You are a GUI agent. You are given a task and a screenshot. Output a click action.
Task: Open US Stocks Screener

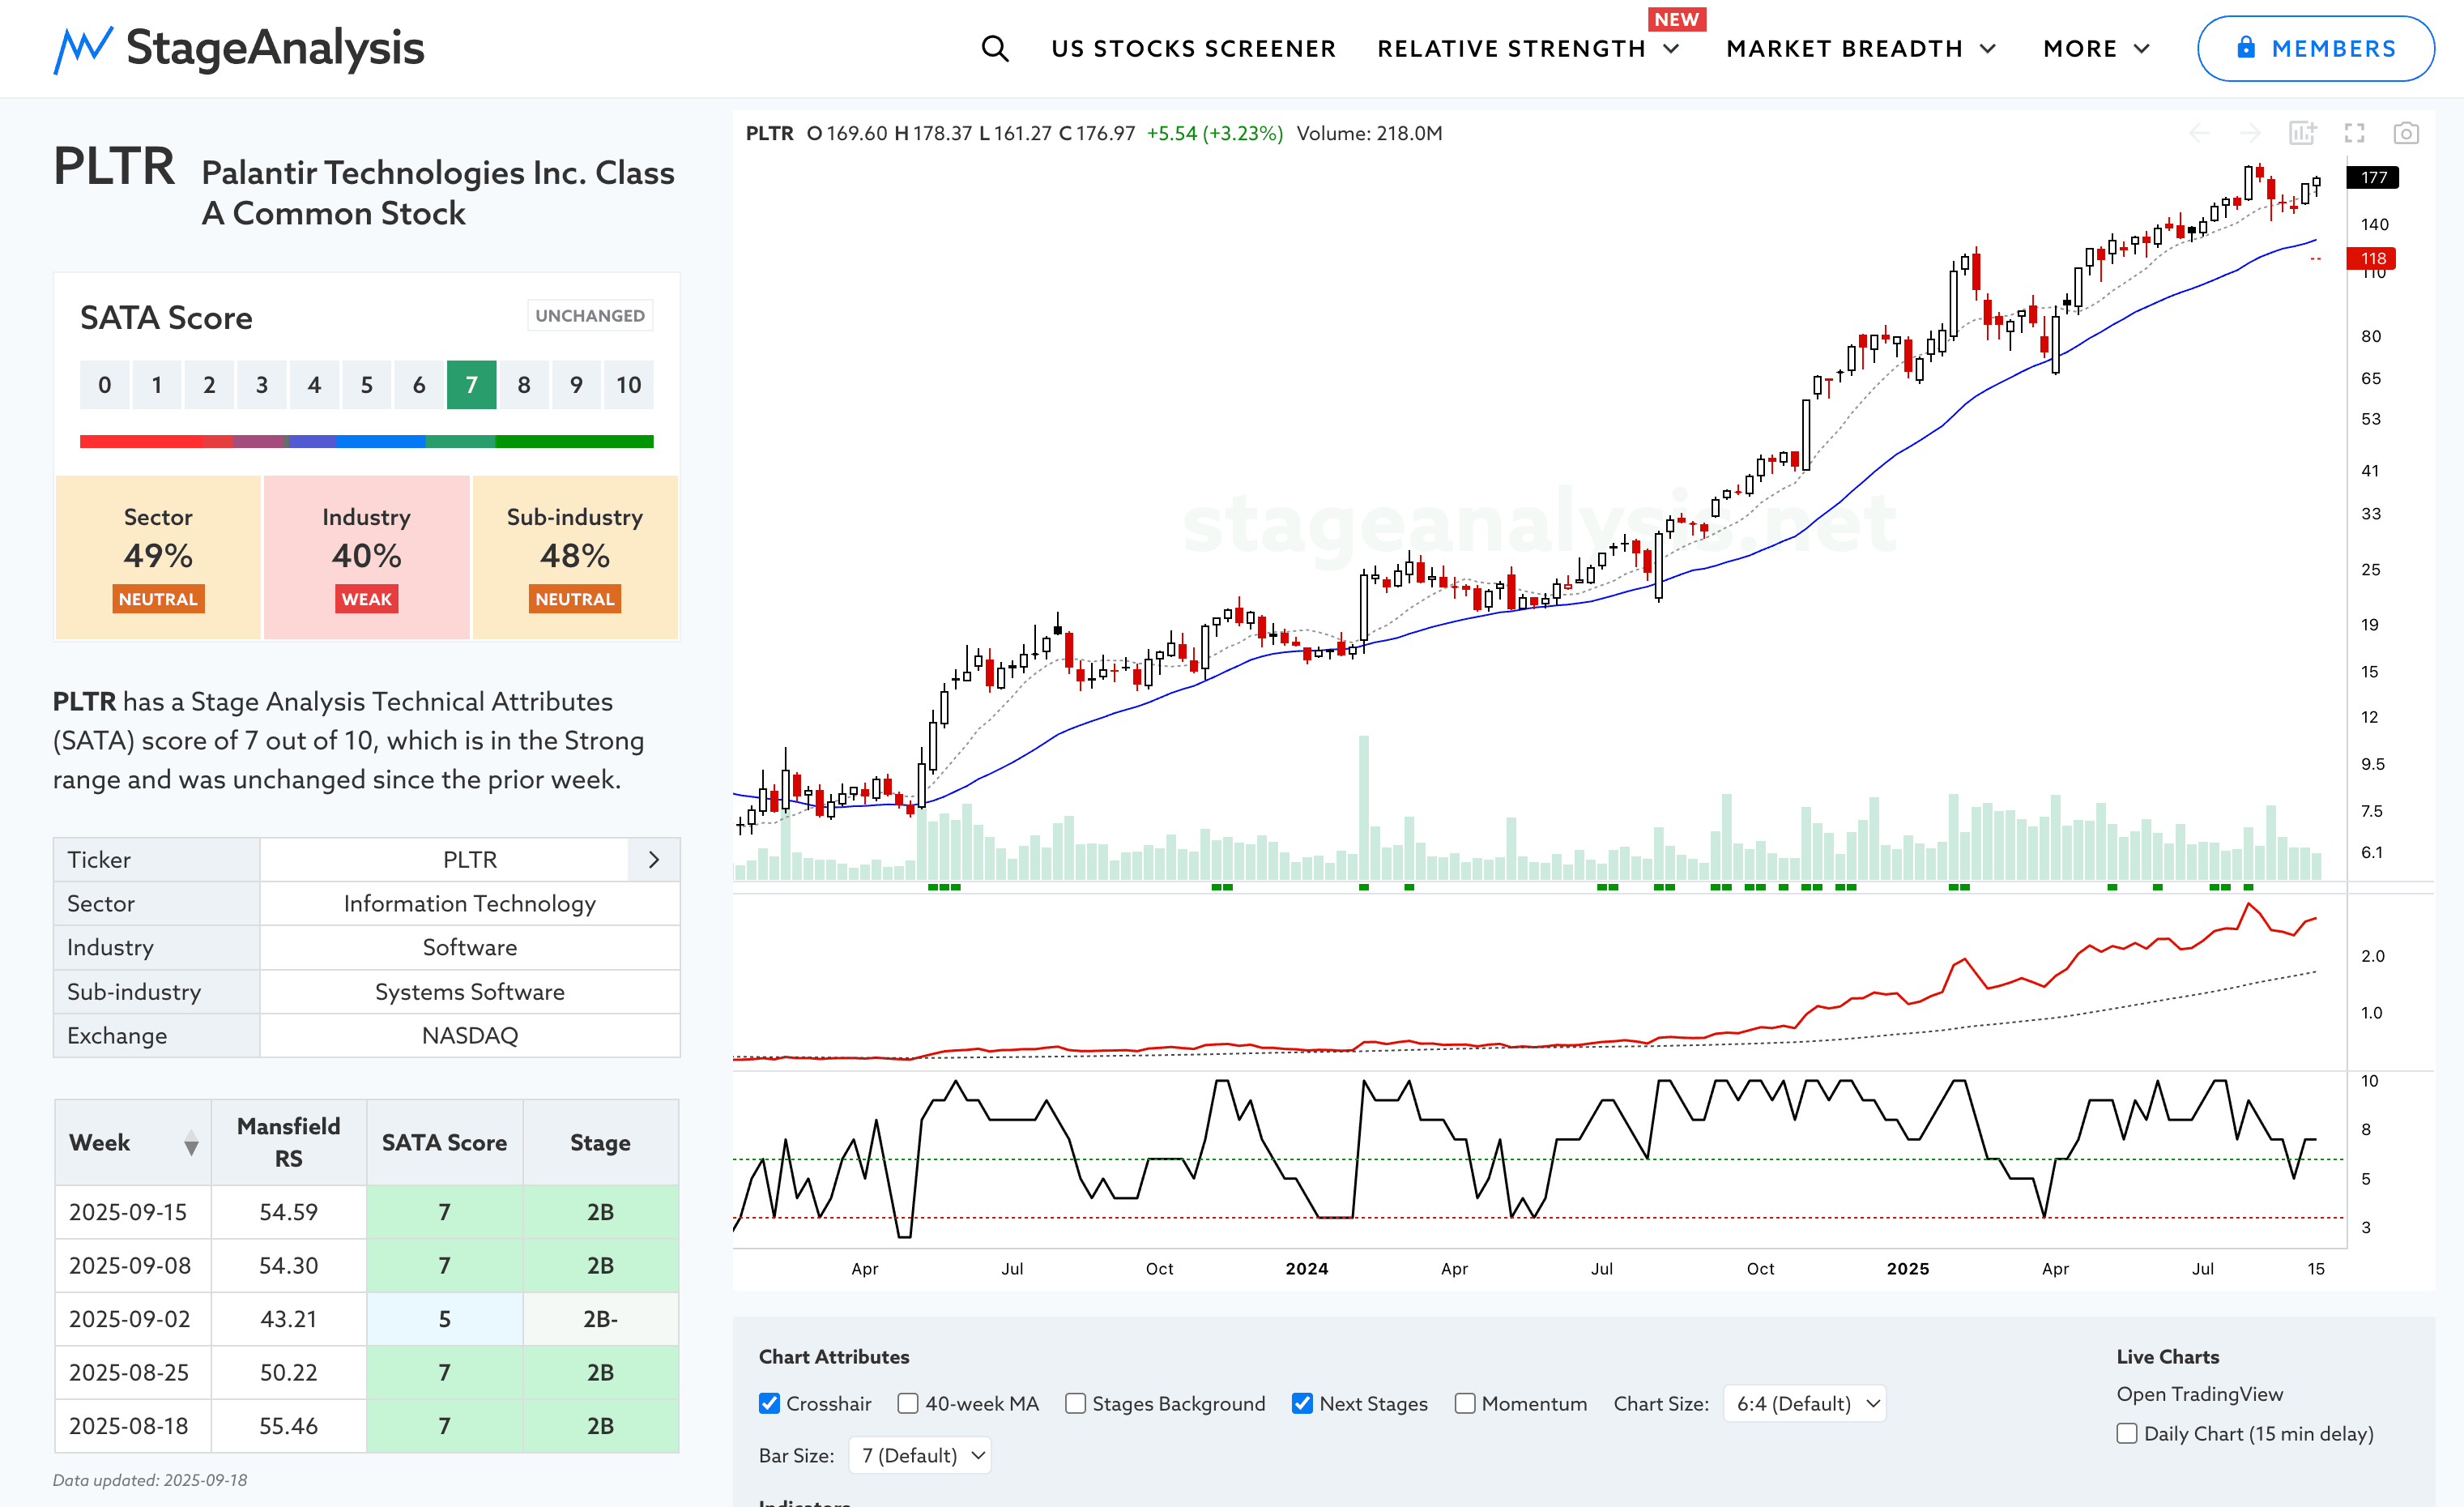coord(1193,48)
